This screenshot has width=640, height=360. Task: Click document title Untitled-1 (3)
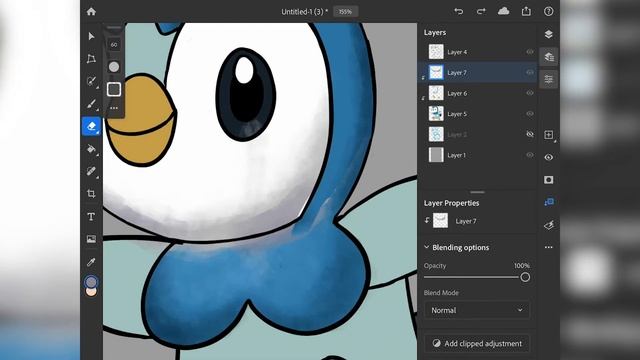click(x=304, y=11)
